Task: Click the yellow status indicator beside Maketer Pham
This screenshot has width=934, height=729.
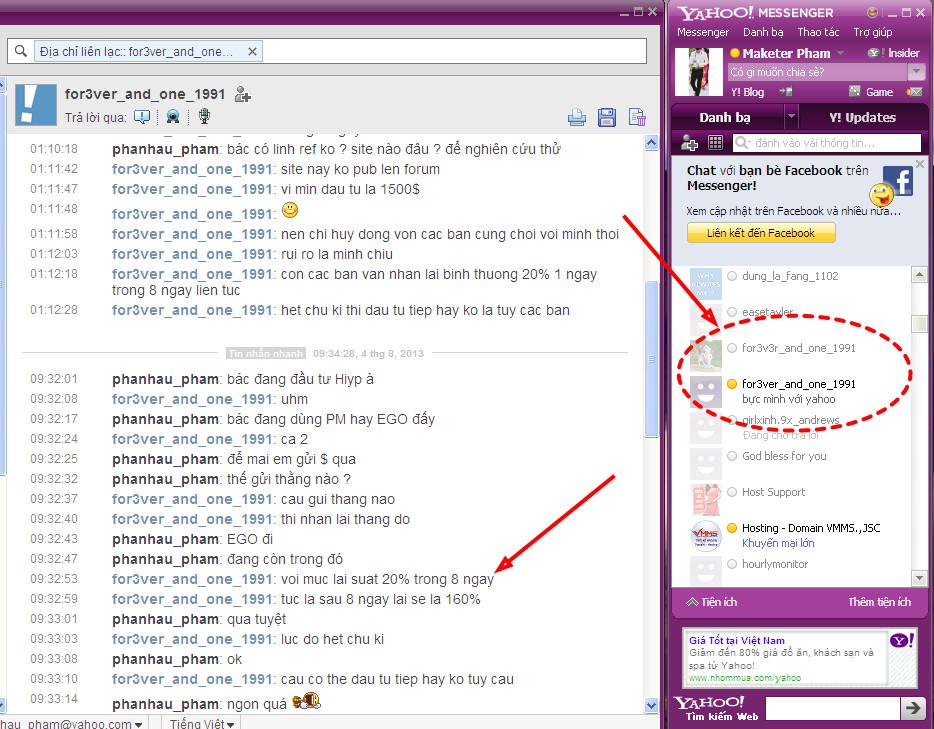Action: click(735, 54)
